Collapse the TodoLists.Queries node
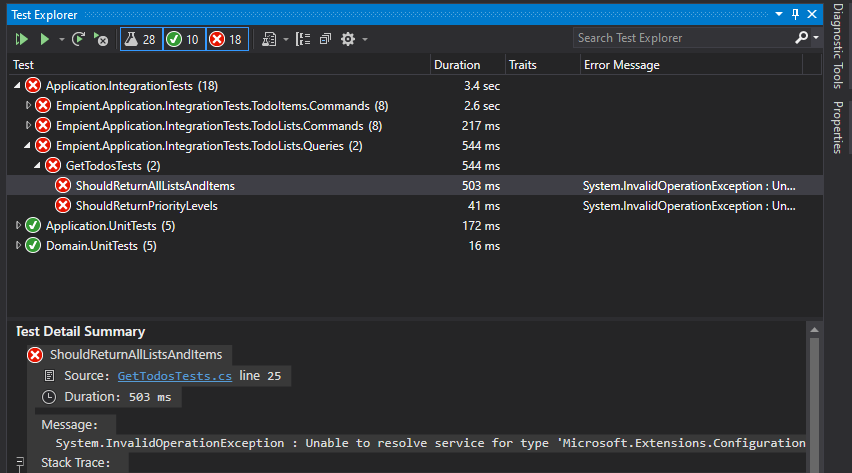Image resolution: width=852 pixels, height=473 pixels. tap(27, 146)
